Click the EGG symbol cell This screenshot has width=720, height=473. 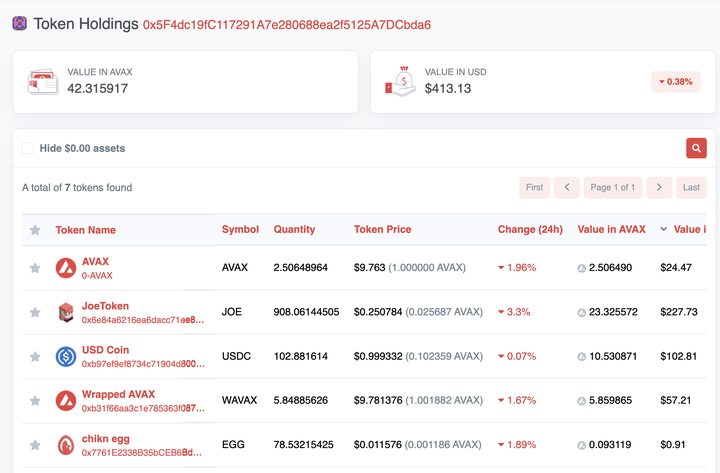pos(233,445)
